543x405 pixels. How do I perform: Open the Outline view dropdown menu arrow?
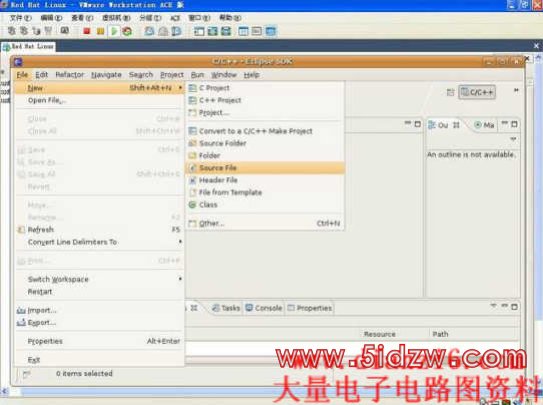513,139
